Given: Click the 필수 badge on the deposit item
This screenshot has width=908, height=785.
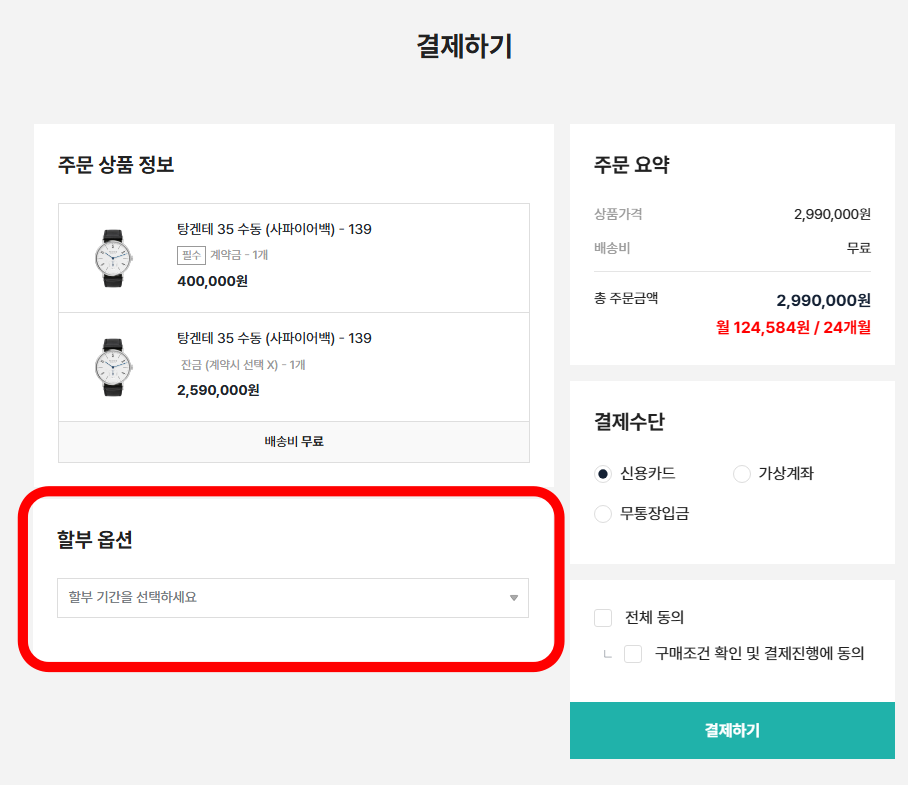Looking at the screenshot, I should pos(191,255).
